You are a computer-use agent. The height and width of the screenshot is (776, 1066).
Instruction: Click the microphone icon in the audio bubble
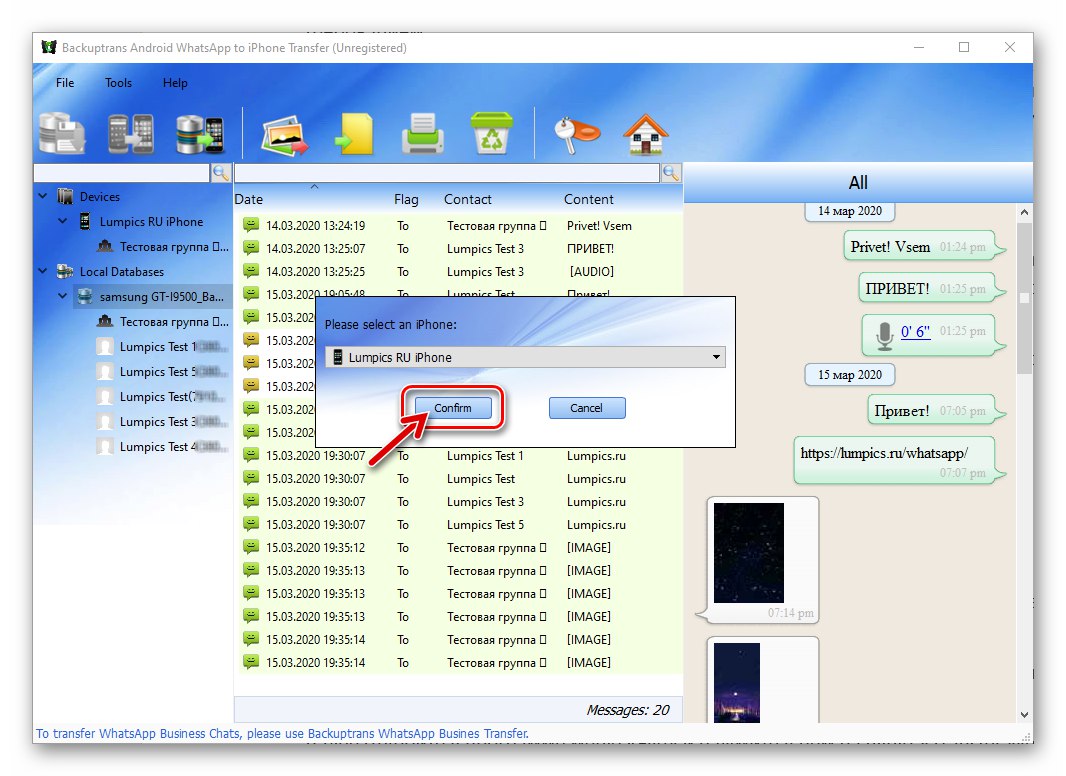884,335
